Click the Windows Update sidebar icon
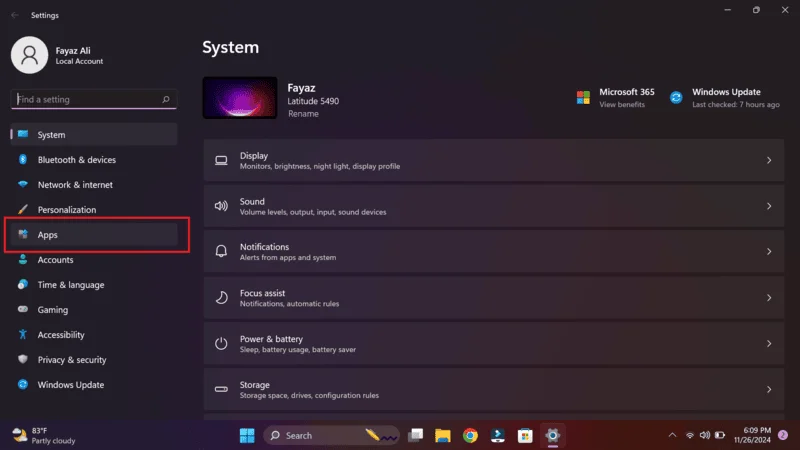The width and height of the screenshot is (800, 450). [22, 384]
